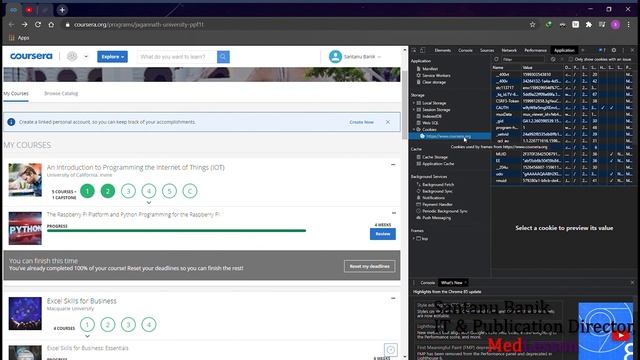Open program switcher dropdown arrow
The height and width of the screenshot is (360, 640).
86,57
